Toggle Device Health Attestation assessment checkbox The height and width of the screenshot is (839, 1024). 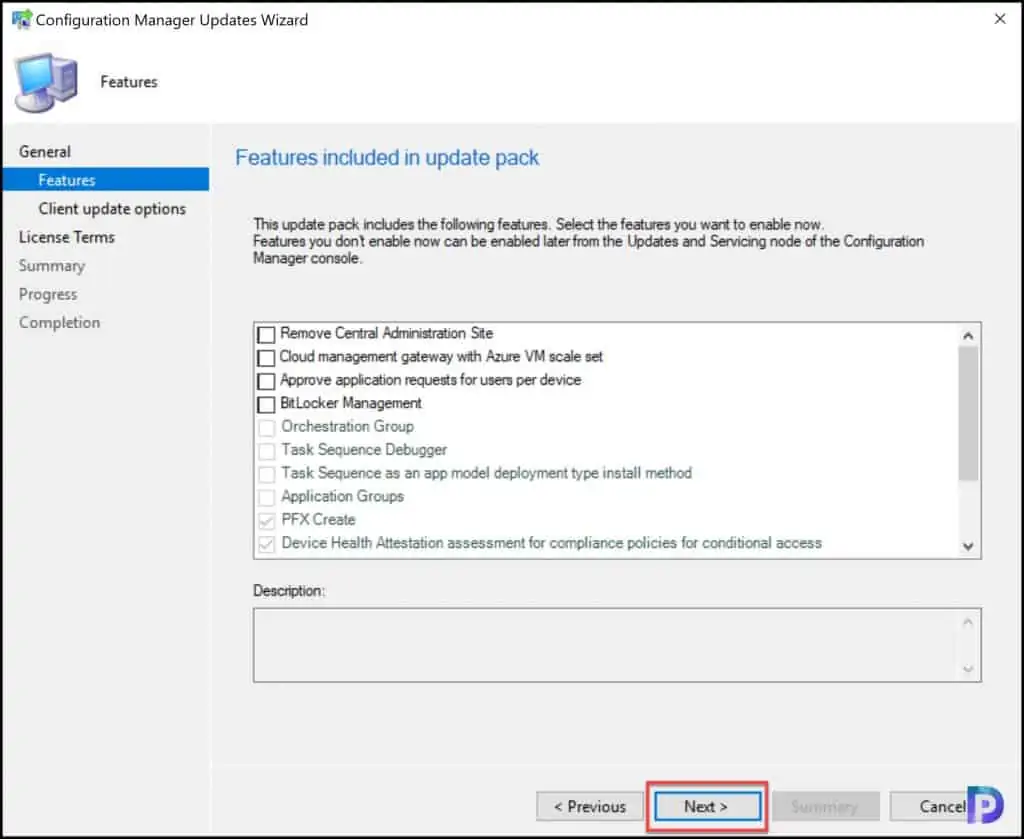[x=266, y=544]
